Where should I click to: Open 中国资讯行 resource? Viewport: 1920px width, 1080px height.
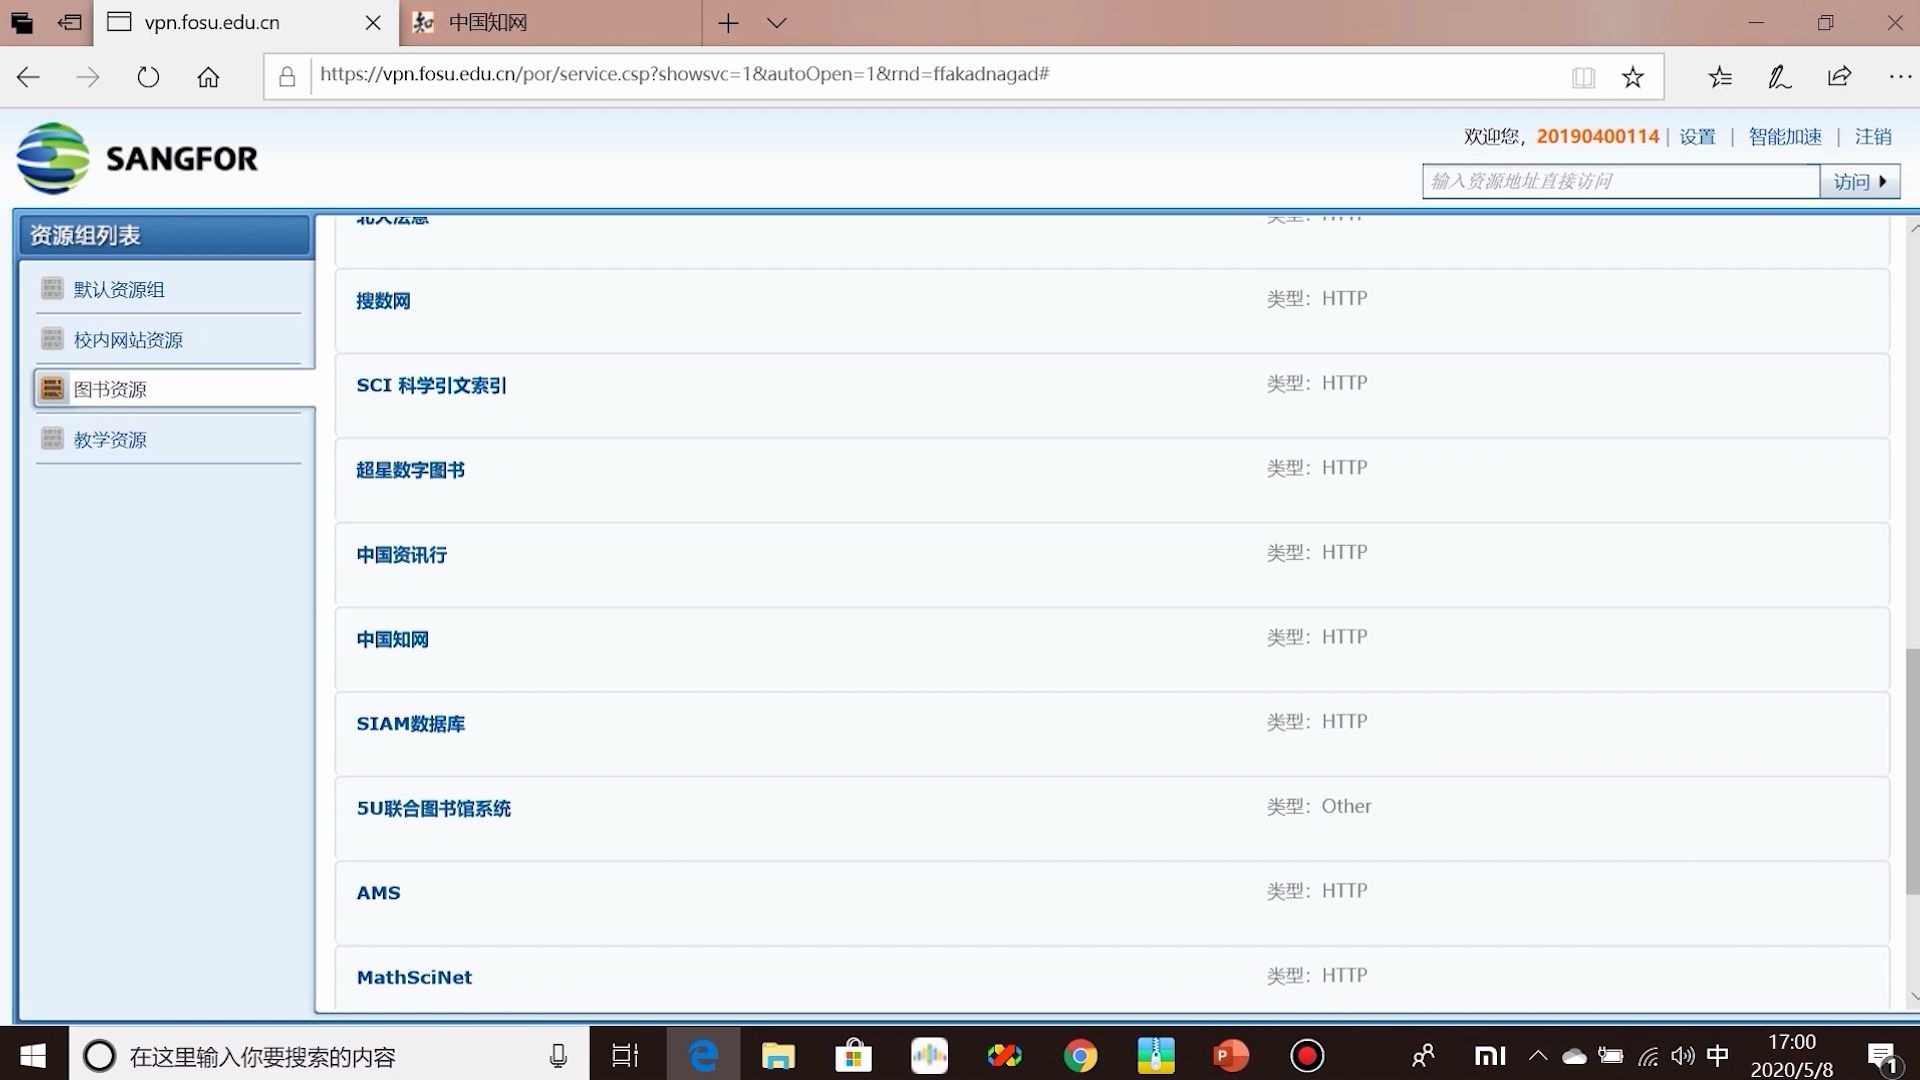pyautogui.click(x=401, y=555)
